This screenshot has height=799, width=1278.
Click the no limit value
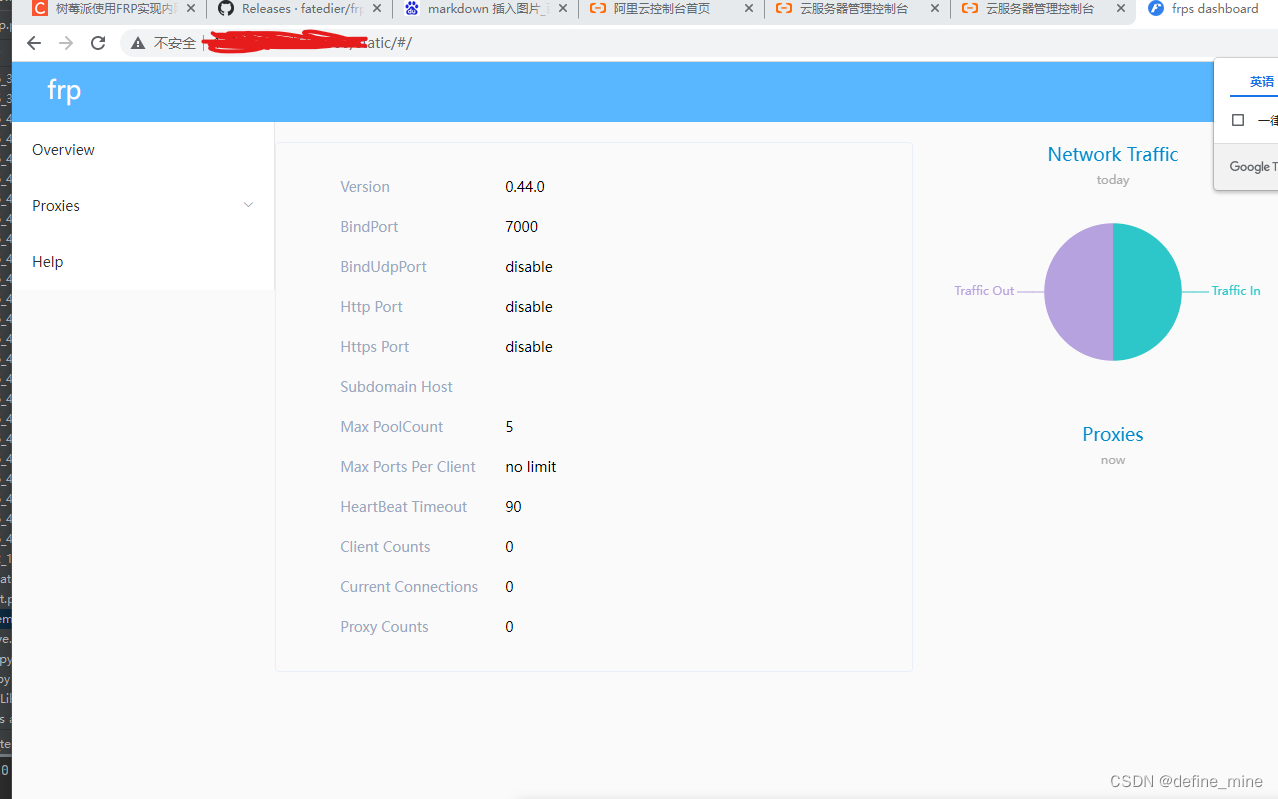(x=531, y=467)
